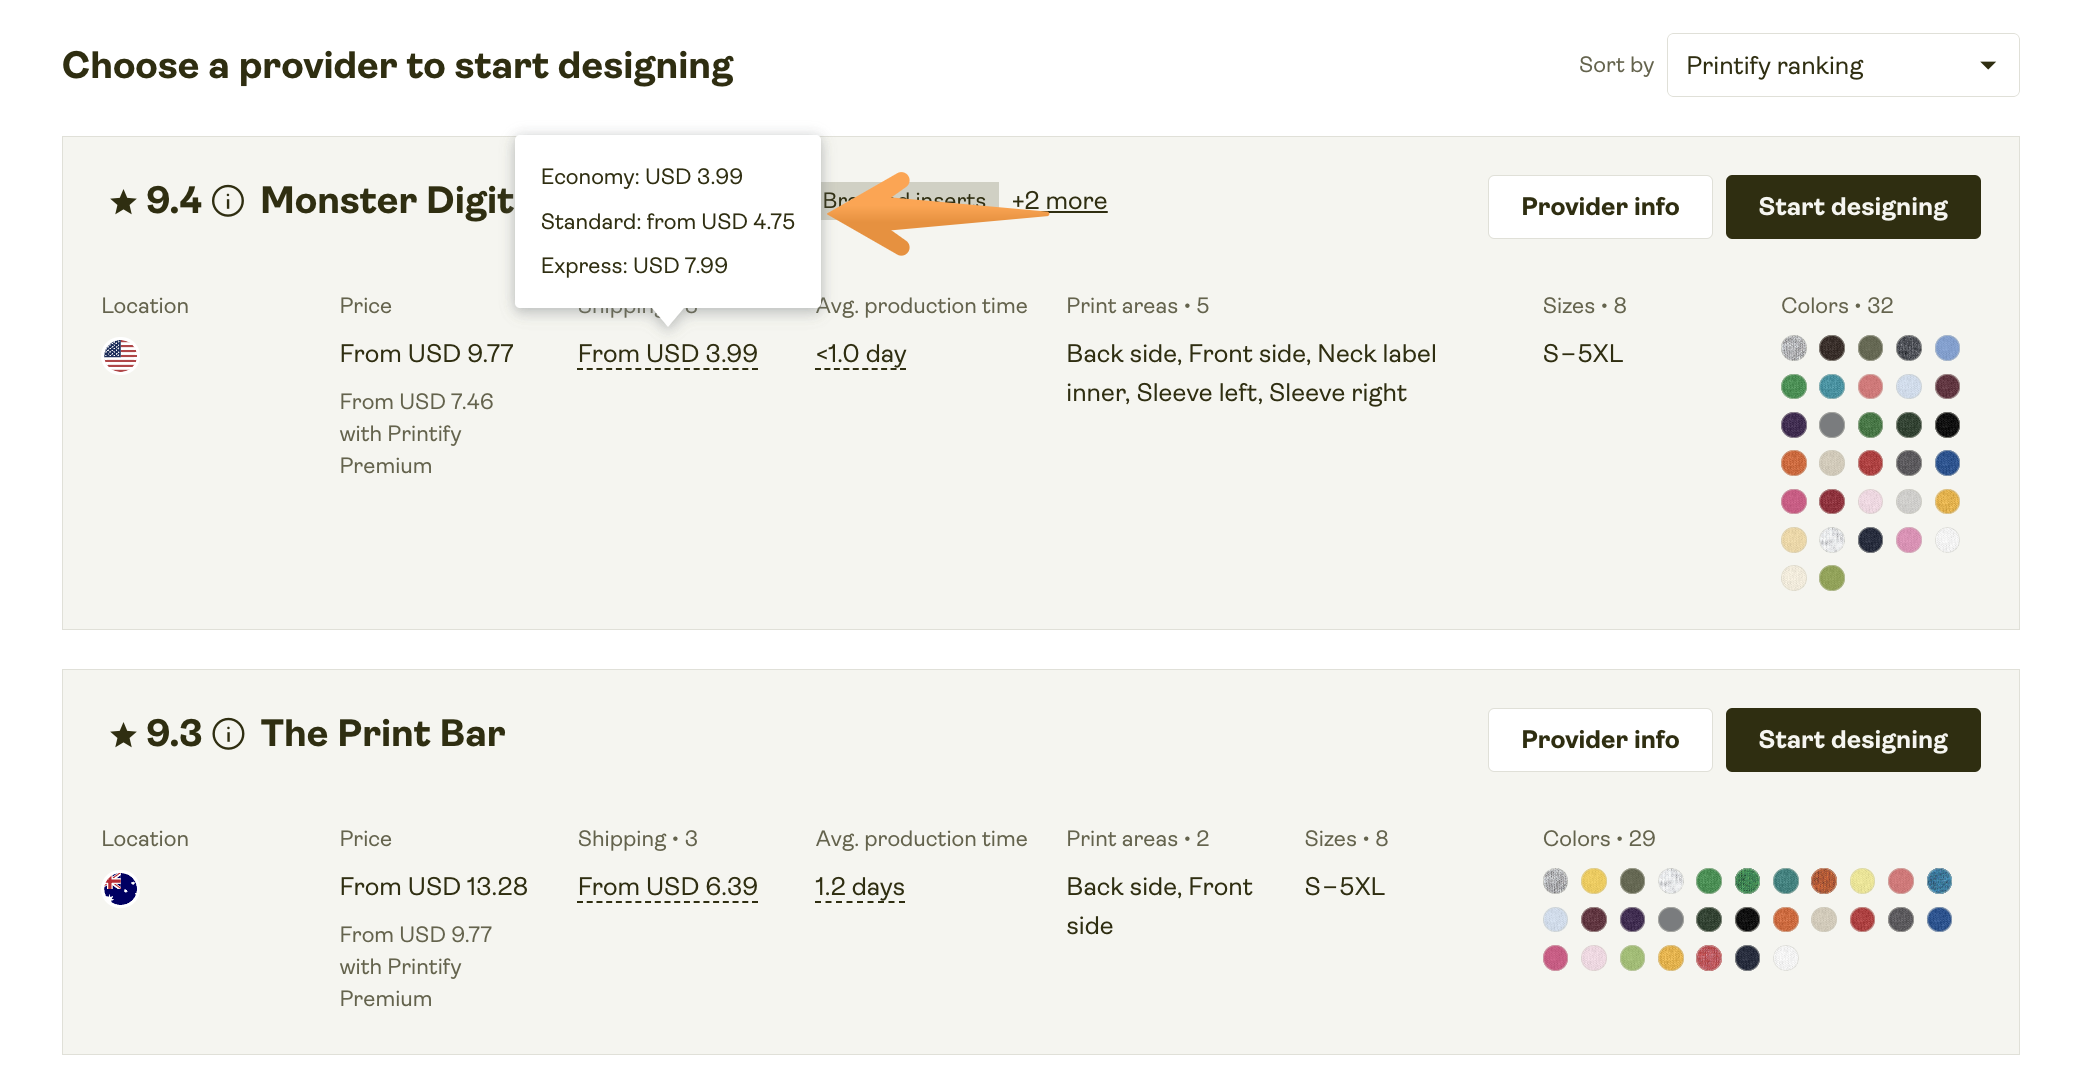The height and width of the screenshot is (1084, 2092).
Task: Click the star icon next to 9.4
Action: [x=123, y=202]
